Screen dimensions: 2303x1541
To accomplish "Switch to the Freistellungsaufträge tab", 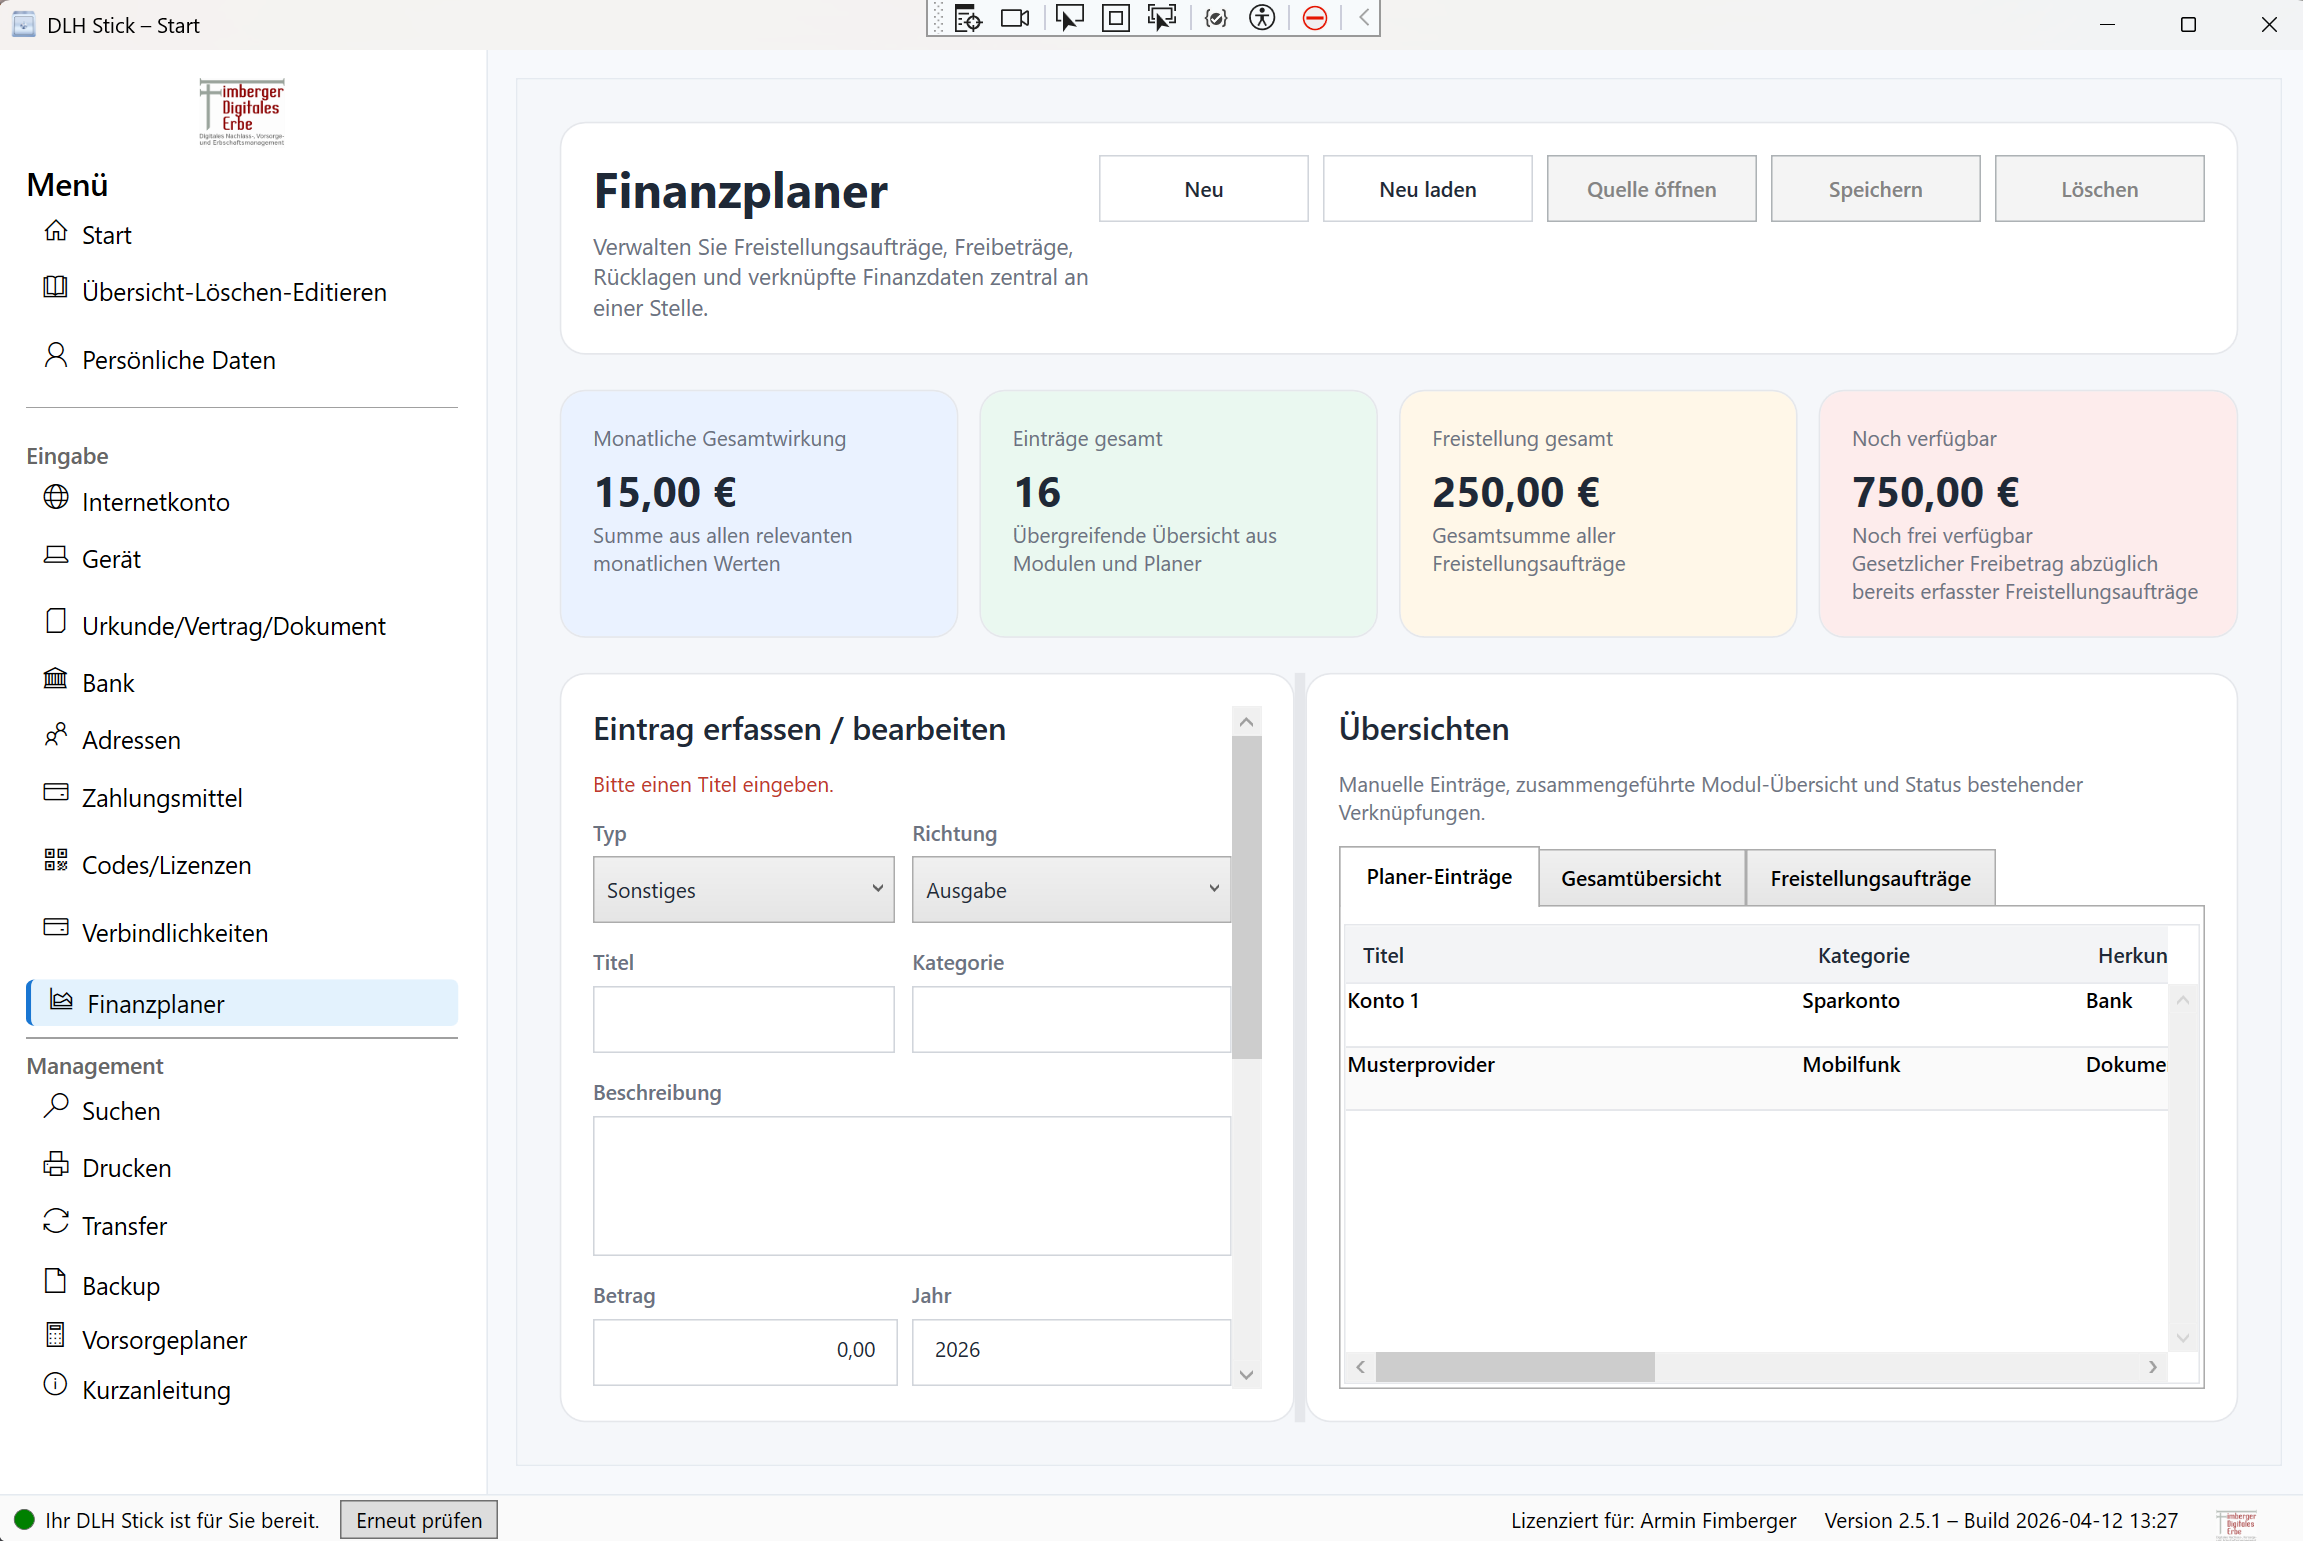I will [x=1870, y=877].
